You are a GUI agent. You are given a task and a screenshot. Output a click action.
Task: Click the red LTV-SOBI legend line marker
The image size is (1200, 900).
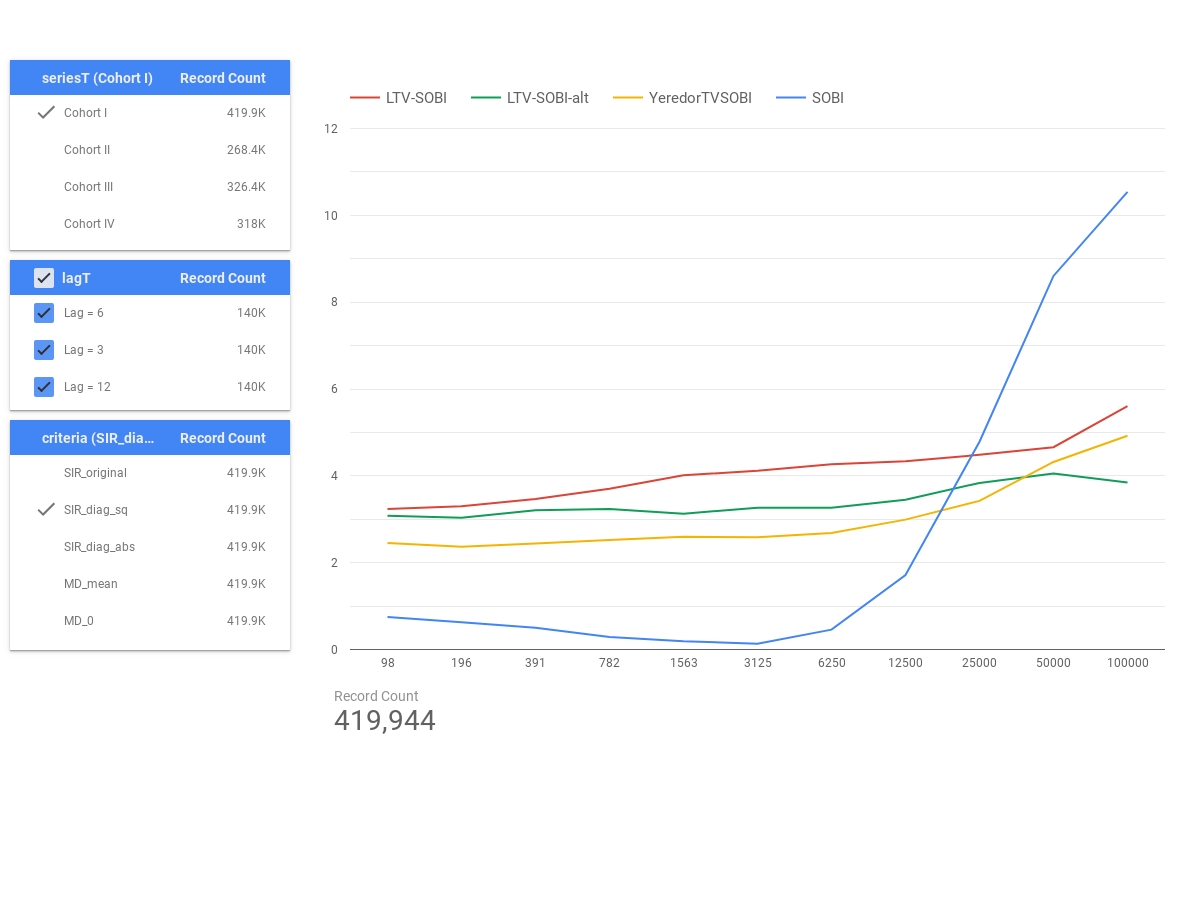[366, 97]
